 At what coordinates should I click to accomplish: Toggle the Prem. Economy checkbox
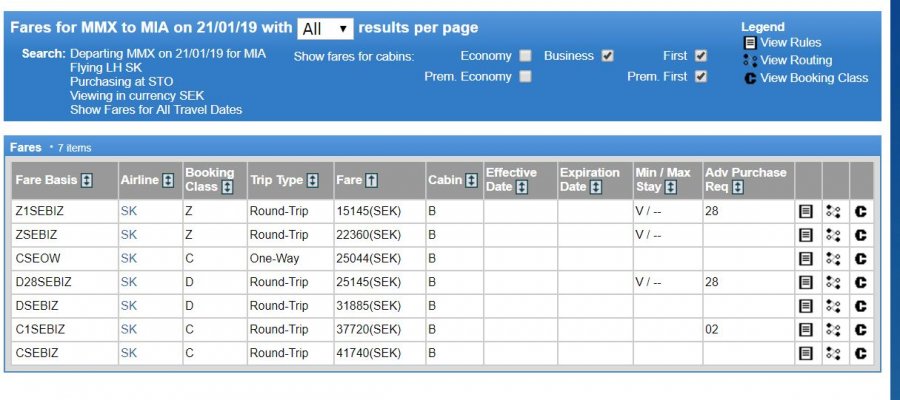pyautogui.click(x=525, y=76)
